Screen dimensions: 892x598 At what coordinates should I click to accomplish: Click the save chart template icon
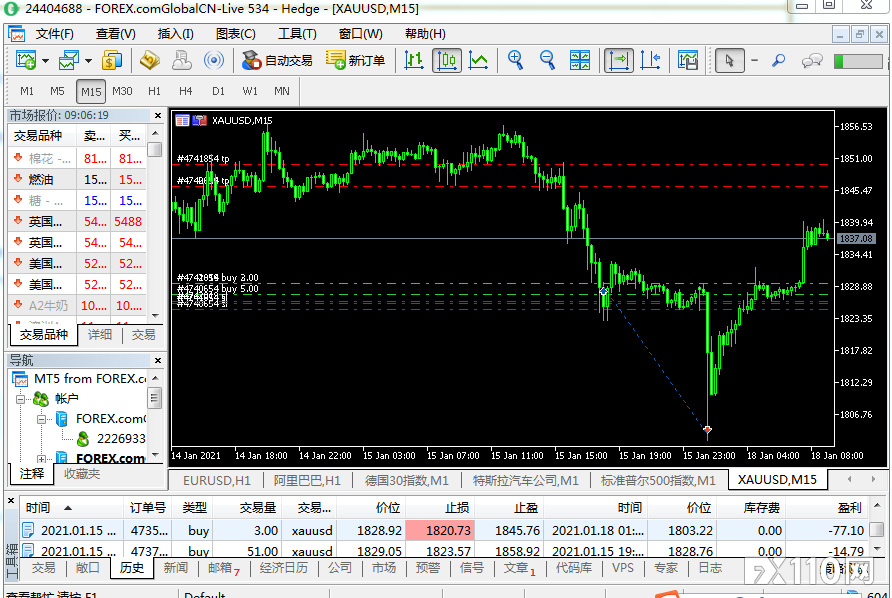click(x=688, y=60)
